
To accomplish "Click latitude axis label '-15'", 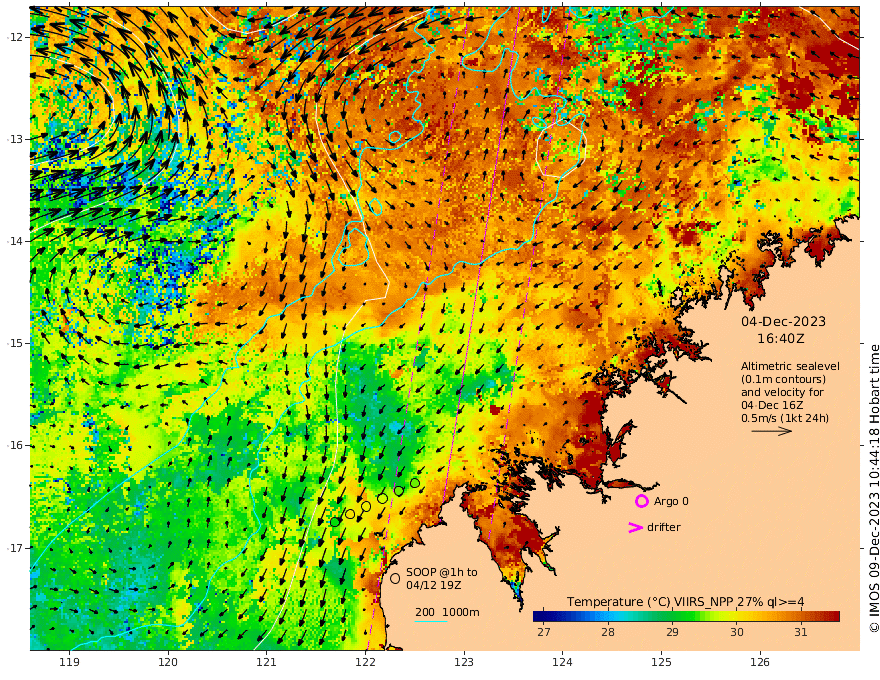I will (x=15, y=343).
